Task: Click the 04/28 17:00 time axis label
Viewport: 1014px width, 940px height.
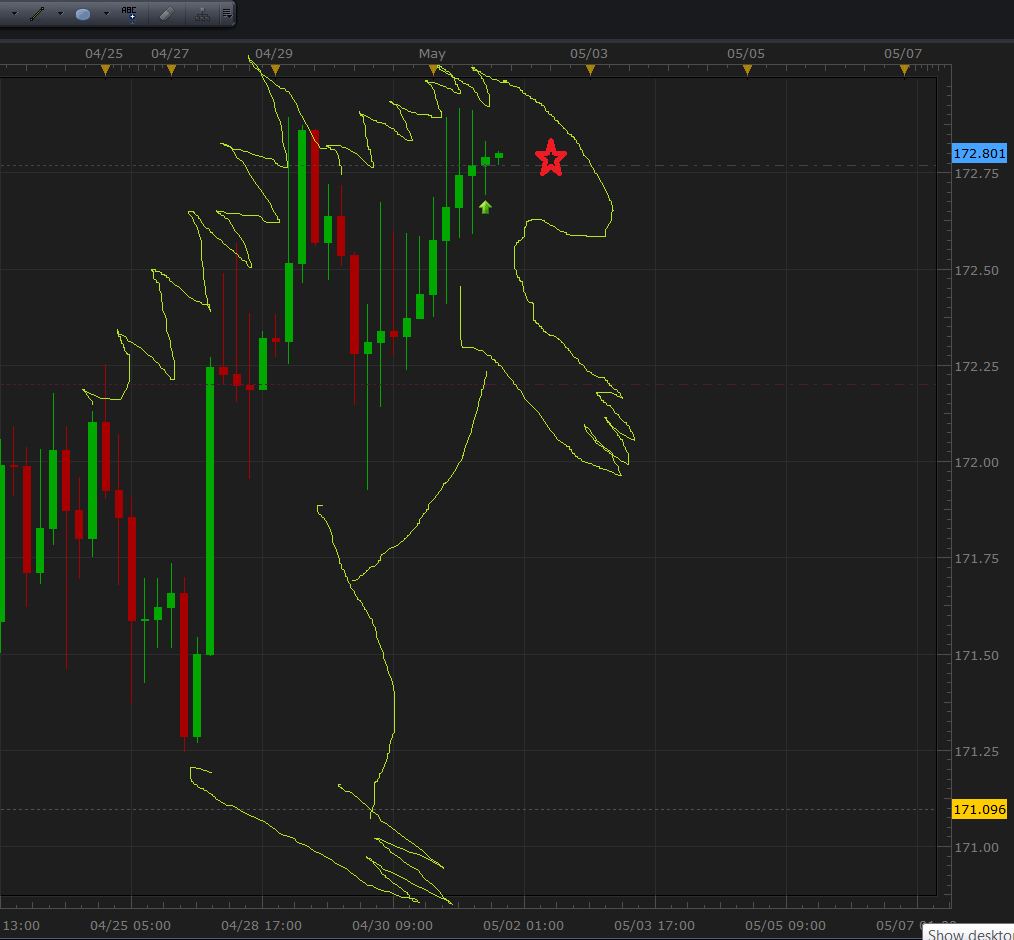Action: (261, 926)
